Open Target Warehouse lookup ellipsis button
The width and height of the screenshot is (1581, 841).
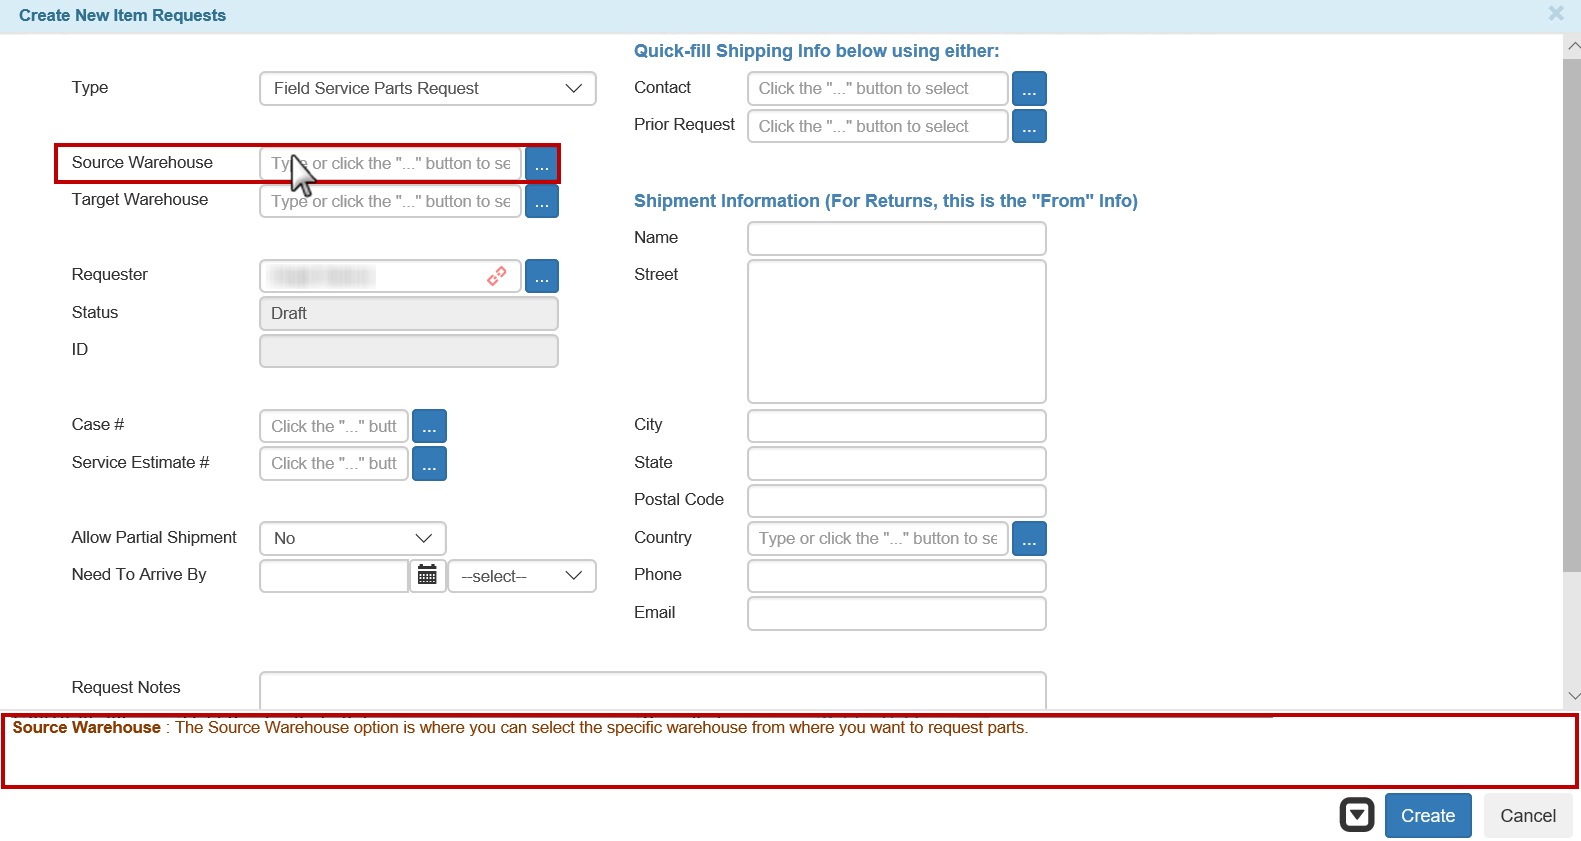541,202
